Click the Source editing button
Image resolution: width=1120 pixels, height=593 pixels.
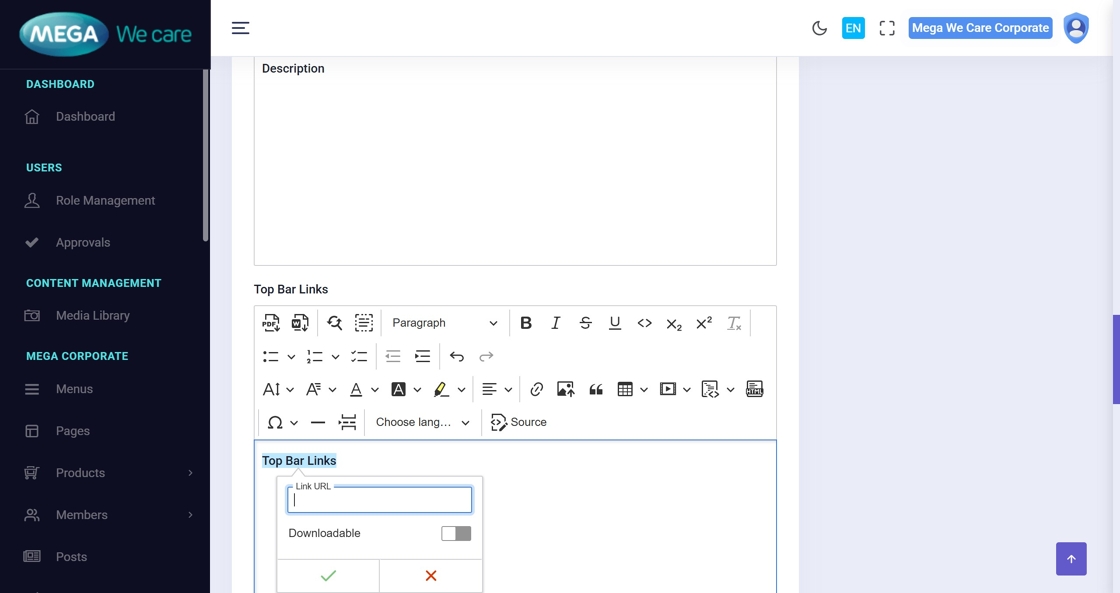point(519,422)
